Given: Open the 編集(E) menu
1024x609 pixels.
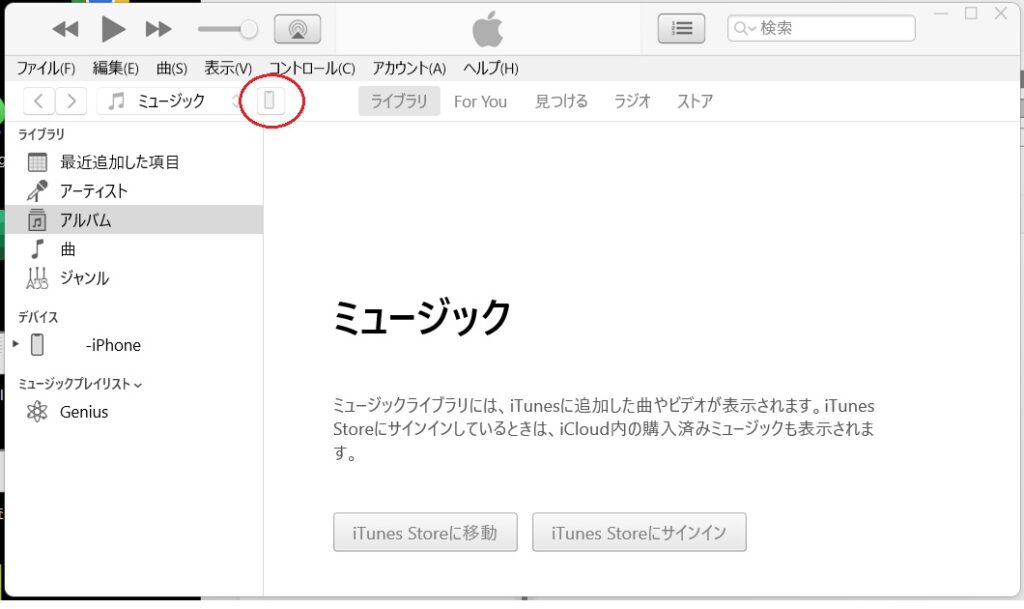Looking at the screenshot, I should coord(116,68).
